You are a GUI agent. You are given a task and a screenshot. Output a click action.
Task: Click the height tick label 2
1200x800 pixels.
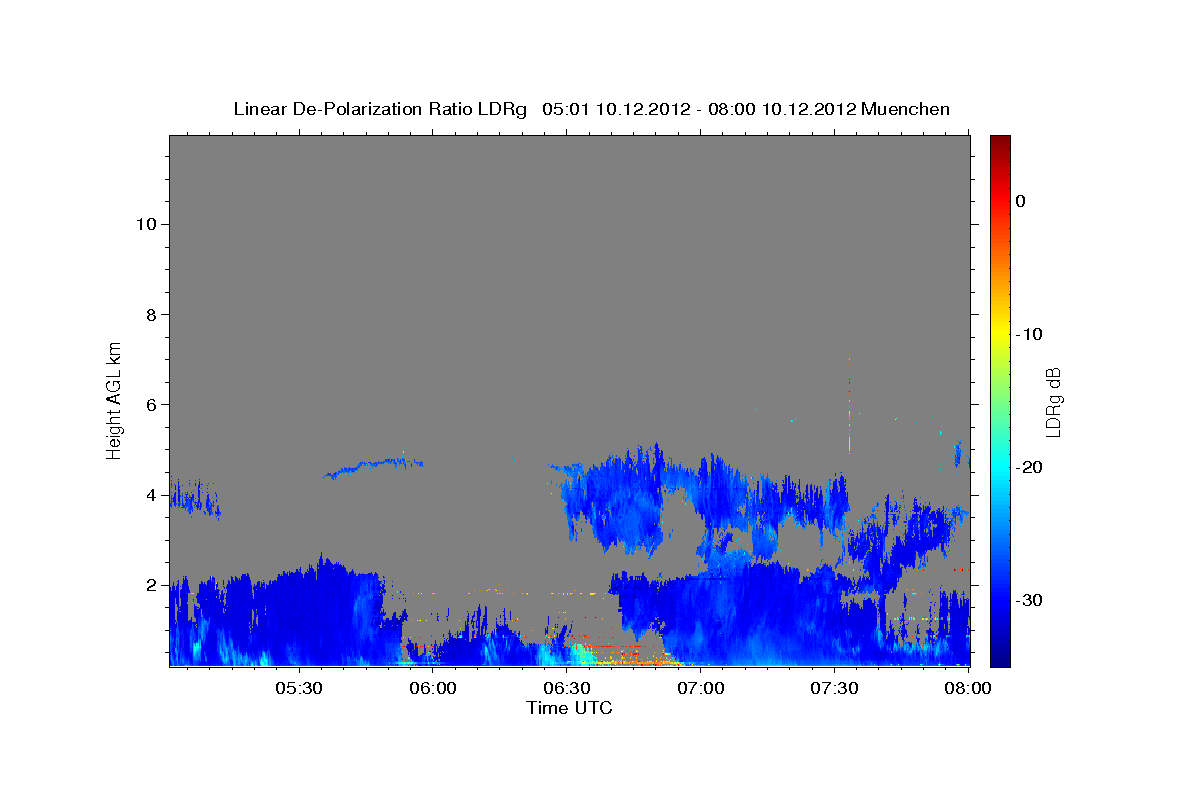pos(151,585)
